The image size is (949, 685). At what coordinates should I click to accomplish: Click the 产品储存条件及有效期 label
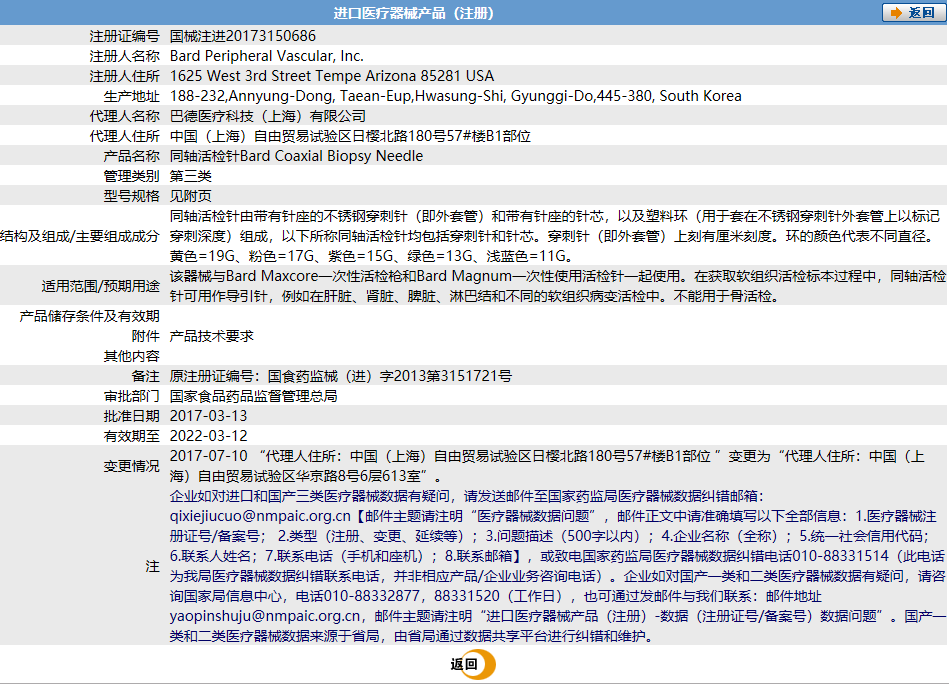[x=90, y=316]
